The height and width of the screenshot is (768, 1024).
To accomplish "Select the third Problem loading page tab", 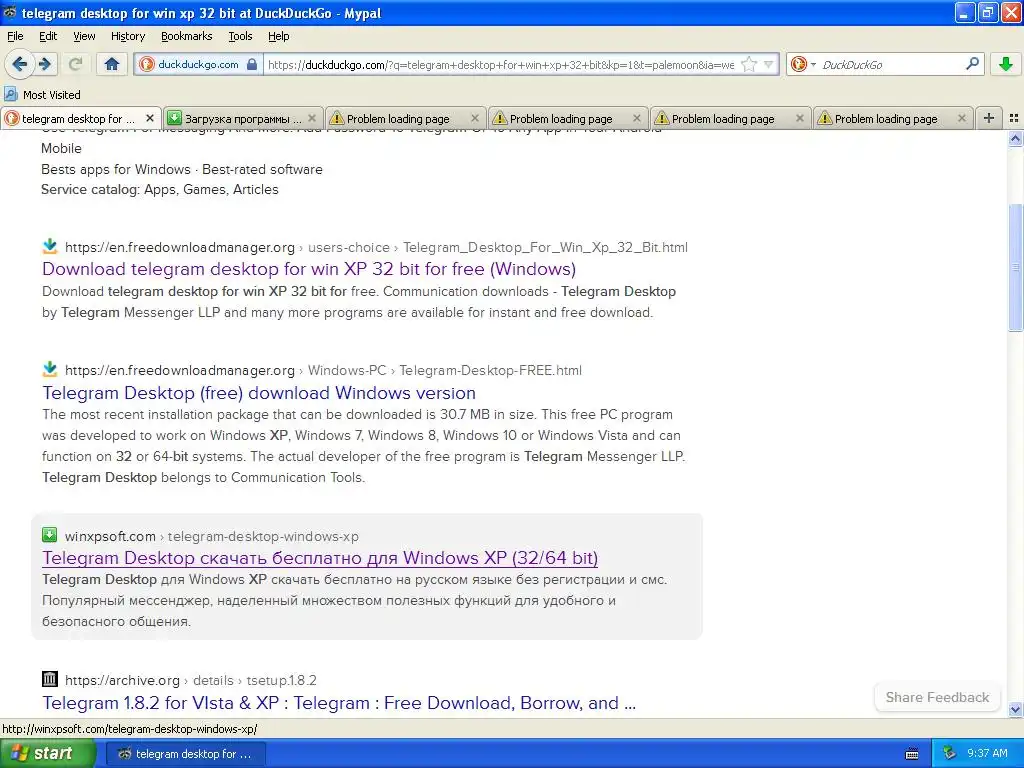I will point(730,118).
